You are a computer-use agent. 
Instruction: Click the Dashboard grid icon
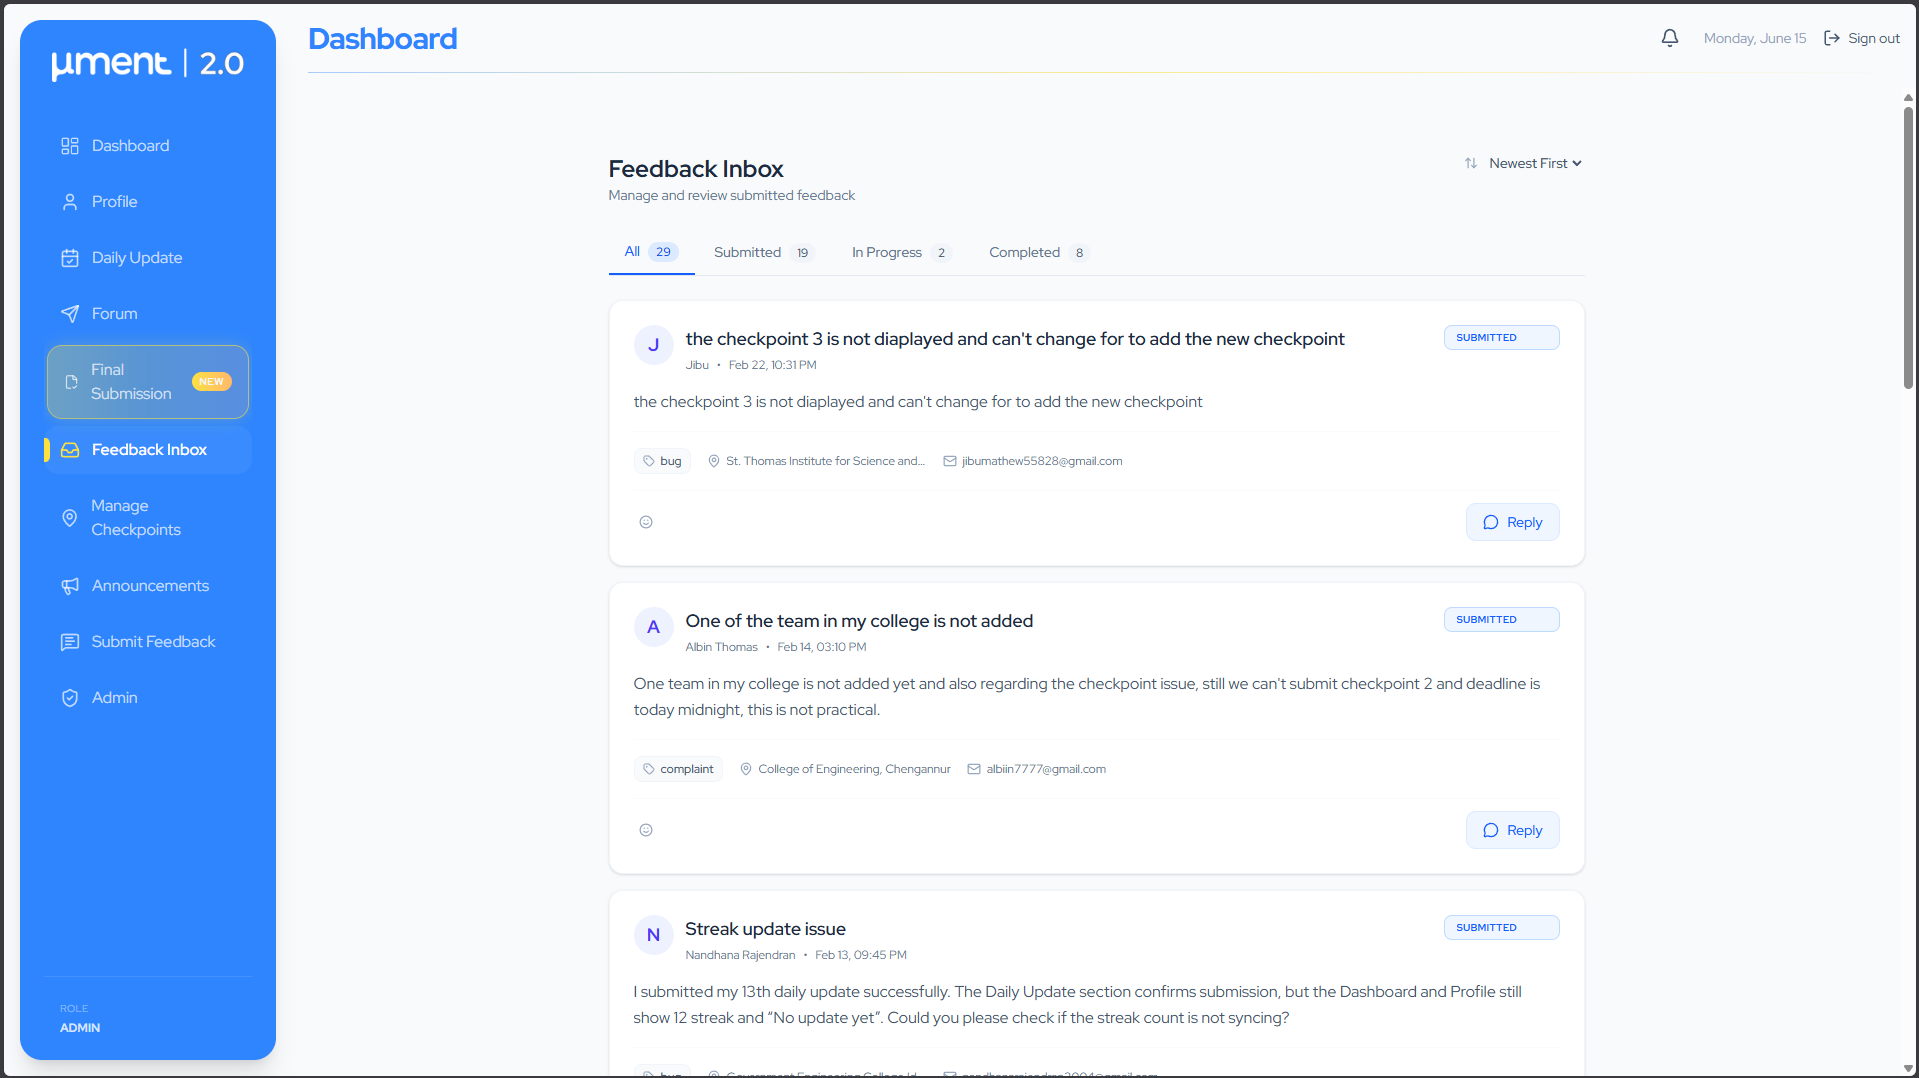[70, 146]
